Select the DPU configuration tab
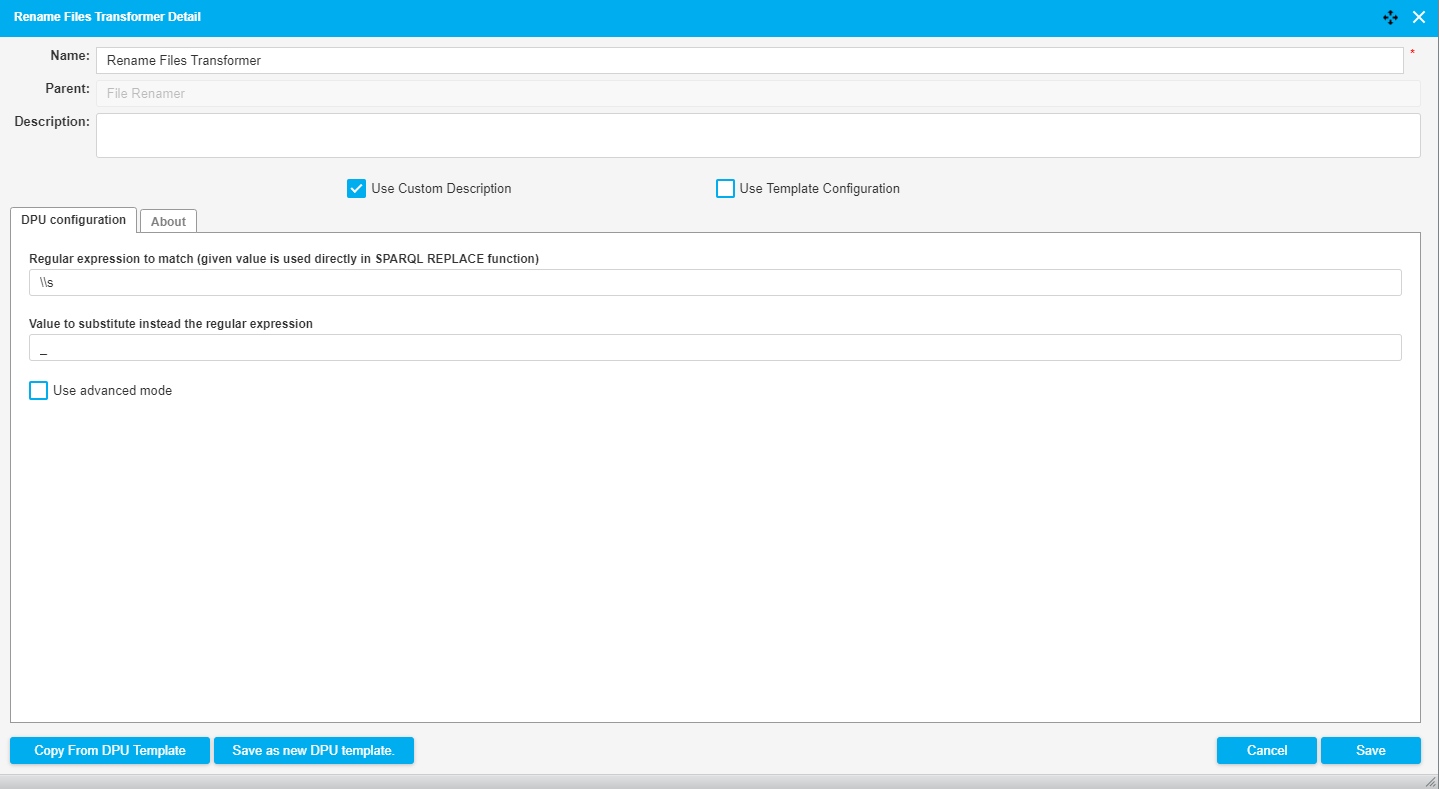Screen dimensions: 1439x789 (x=73, y=220)
